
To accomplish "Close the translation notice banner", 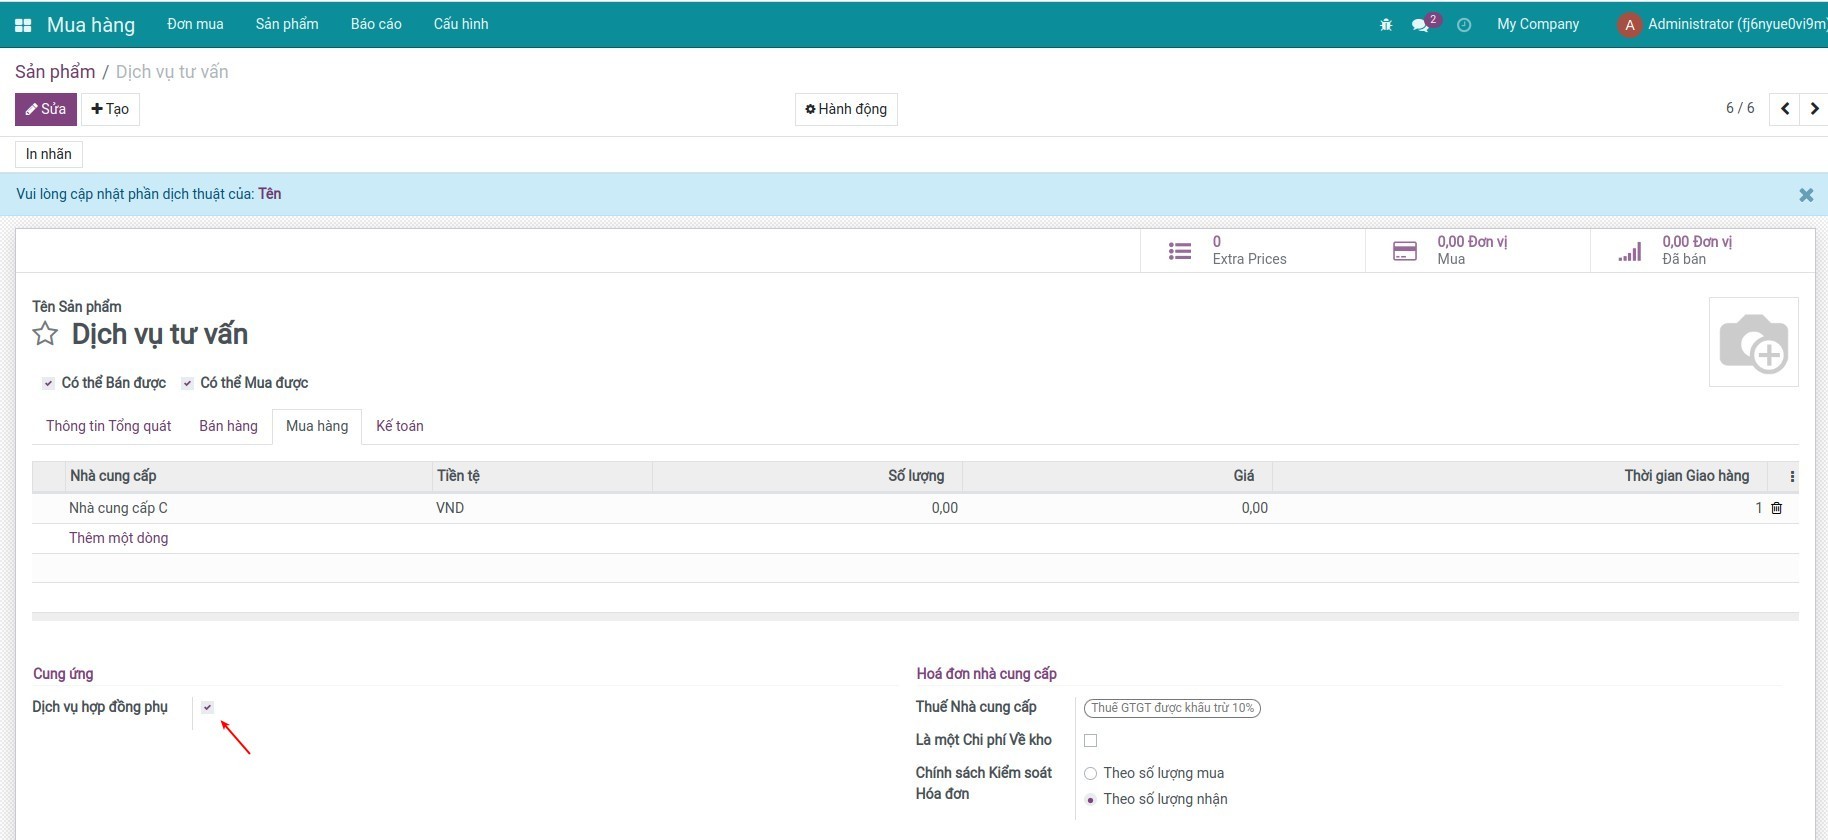I will click(1806, 195).
